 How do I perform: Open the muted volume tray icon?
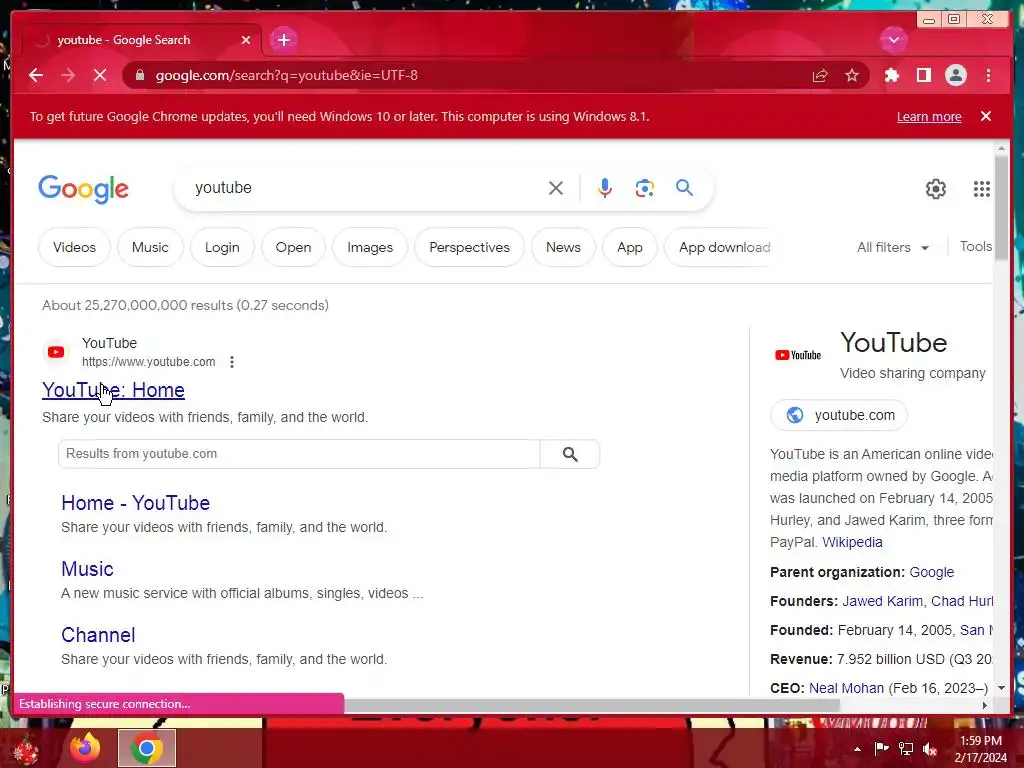point(930,749)
